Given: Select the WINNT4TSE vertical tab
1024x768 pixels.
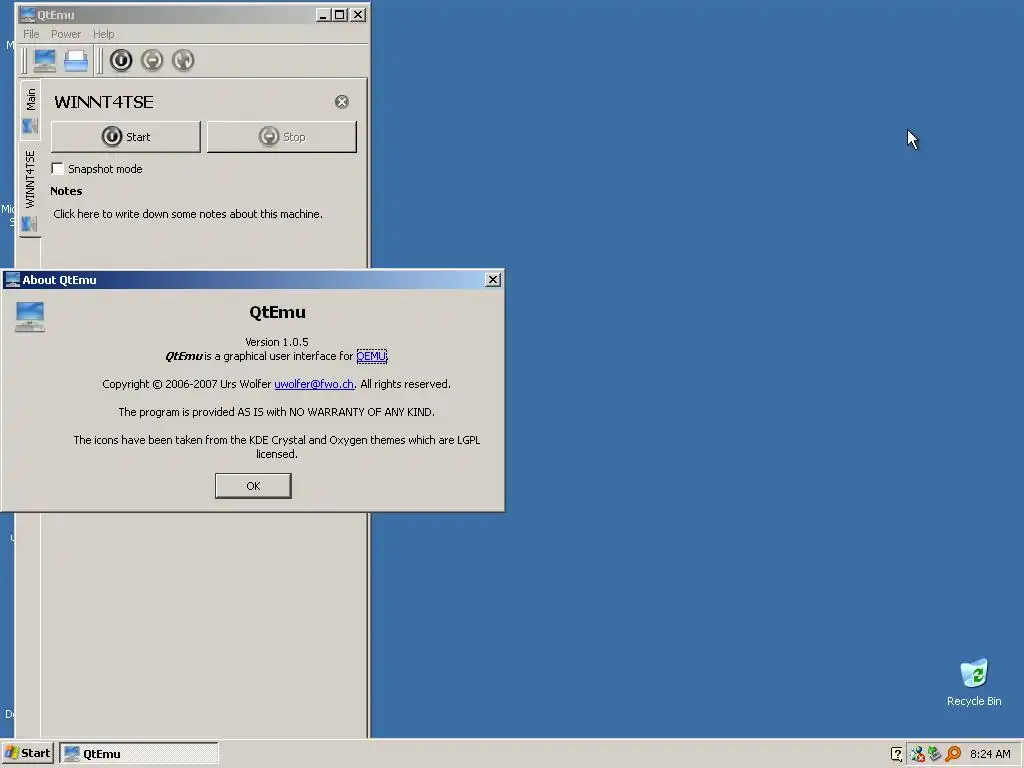Looking at the screenshot, I should [30, 189].
